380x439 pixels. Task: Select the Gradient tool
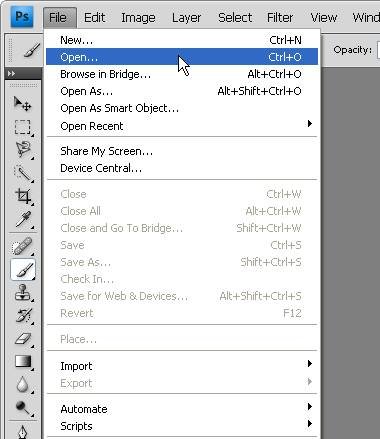coord(23,362)
